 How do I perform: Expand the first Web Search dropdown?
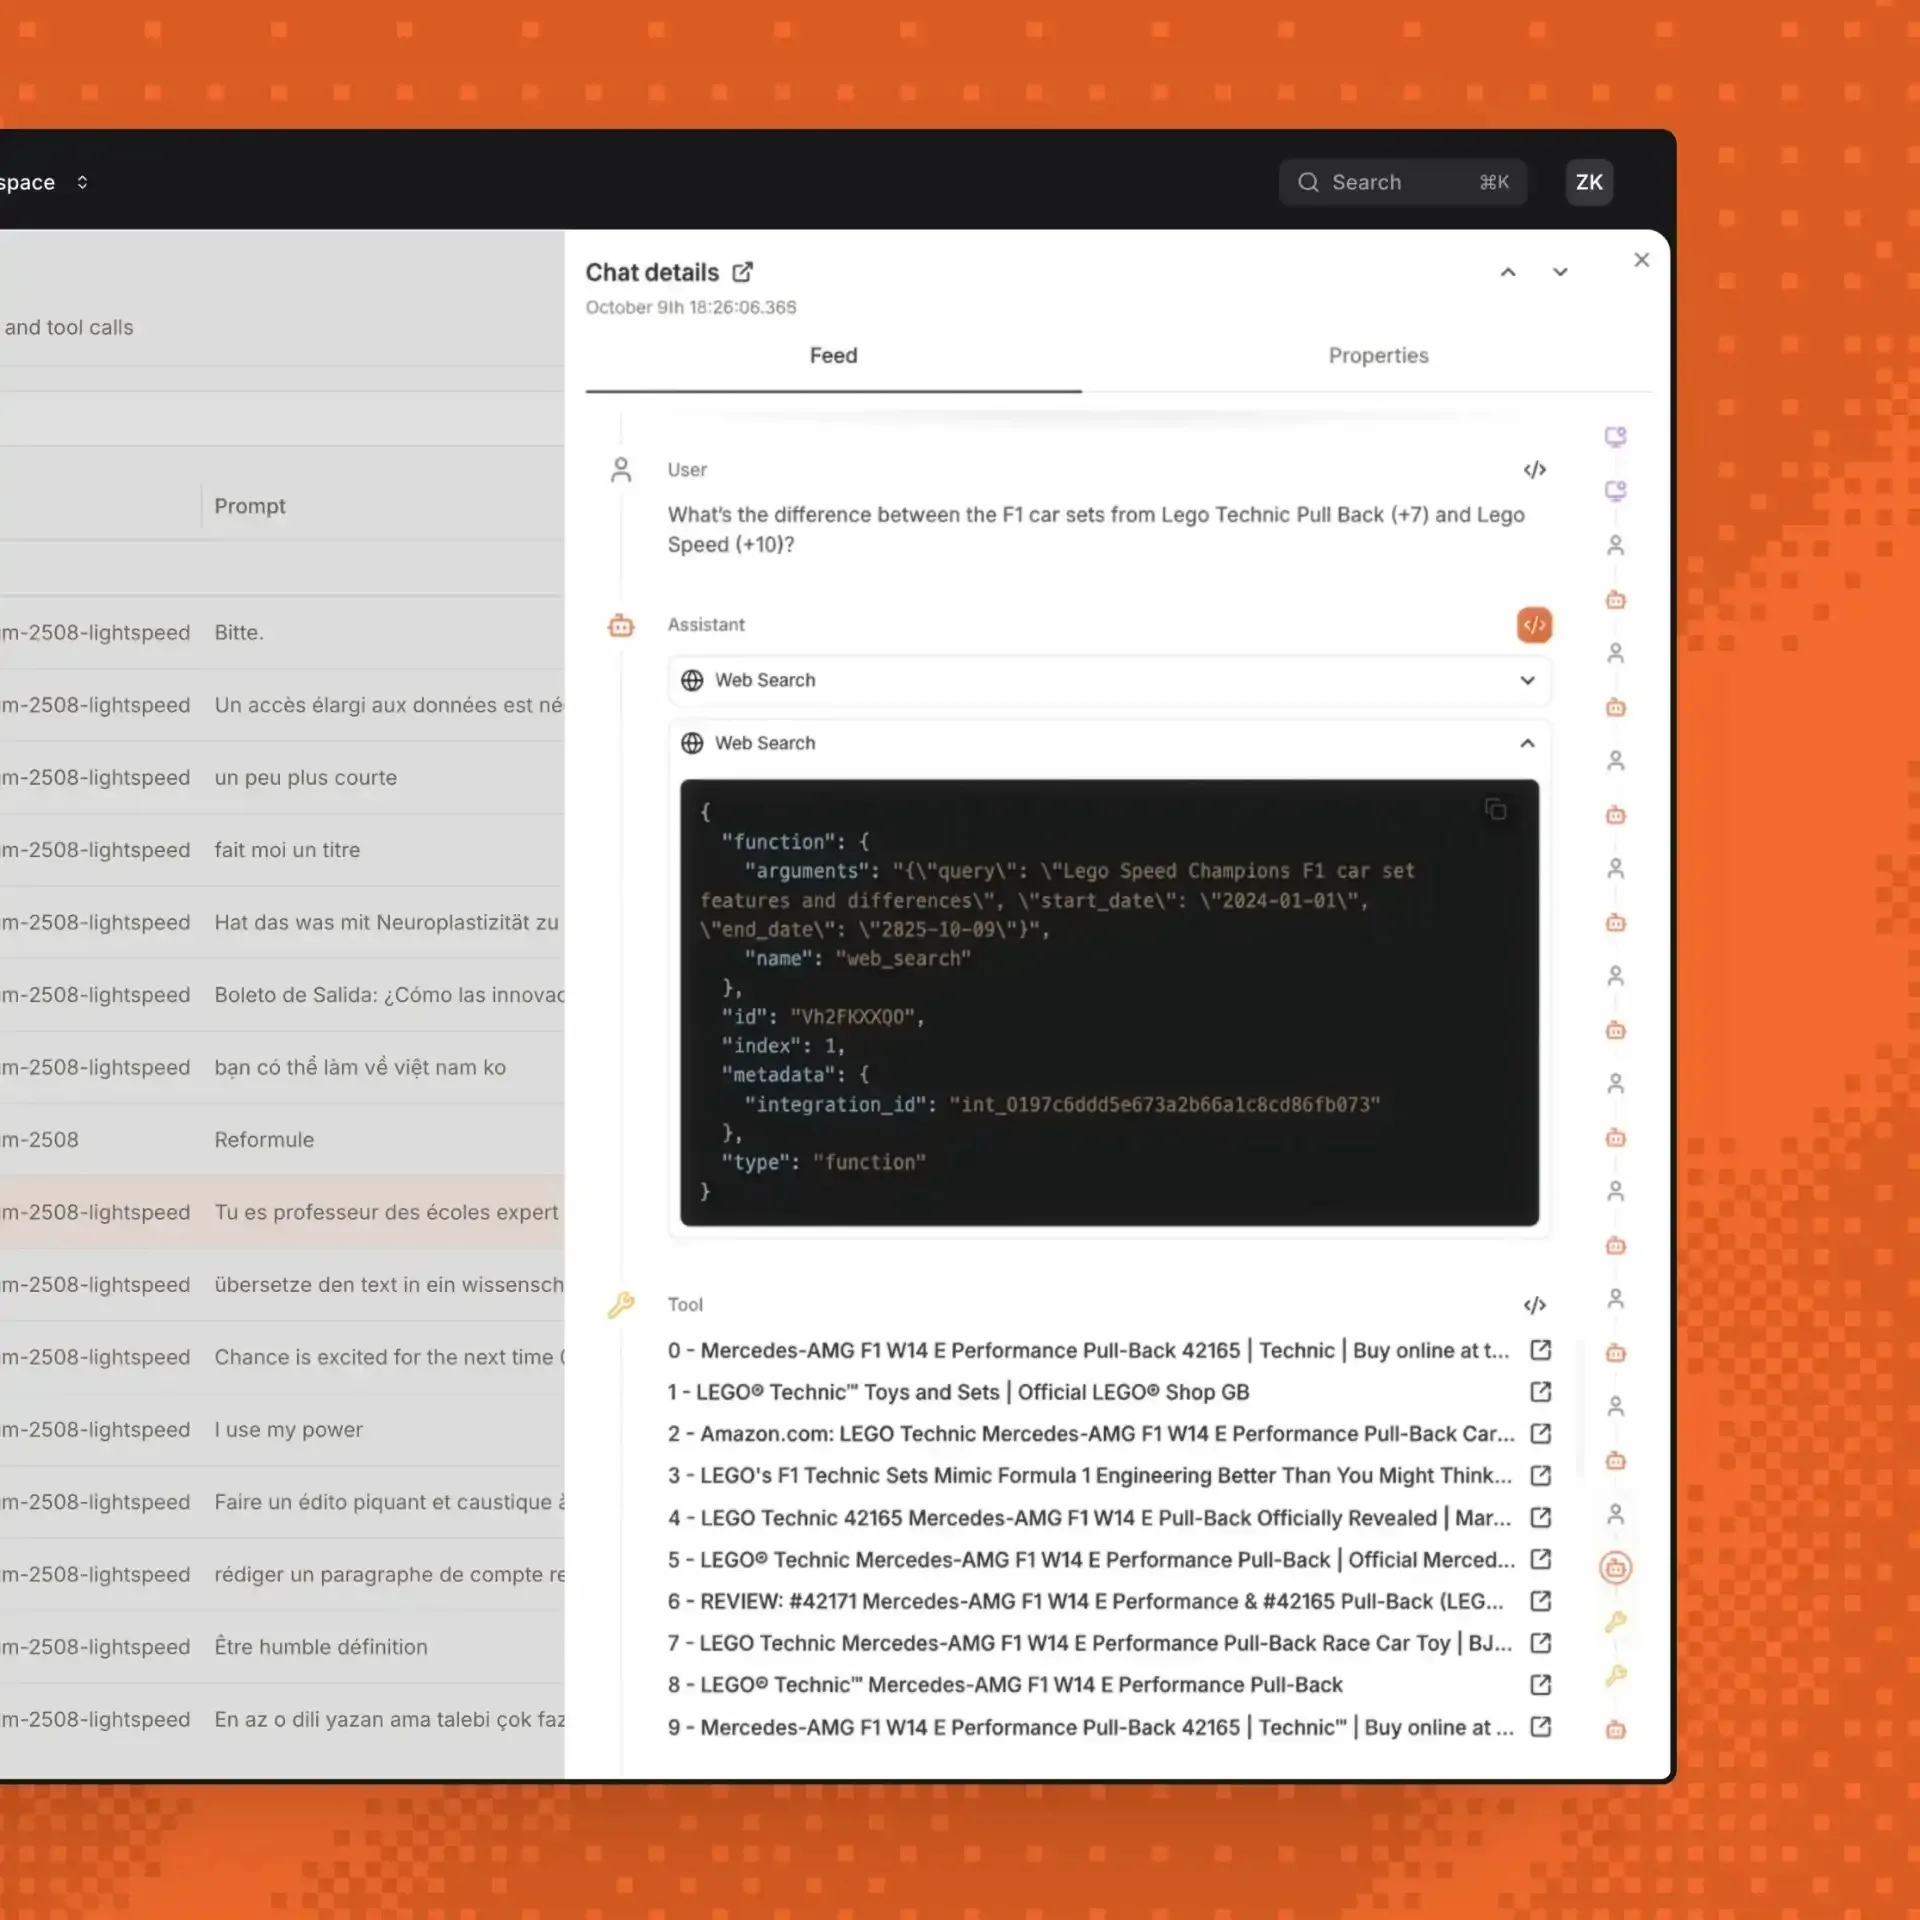pos(1527,680)
